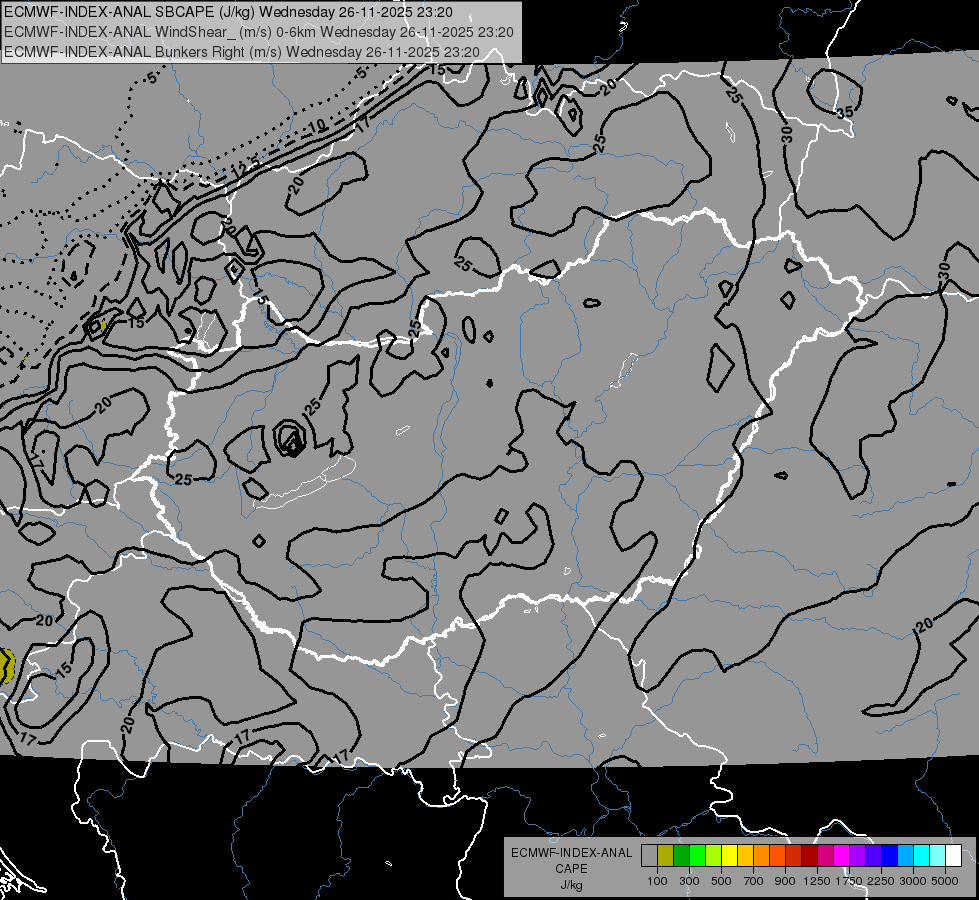Select the pure yellow legend swatch
This screenshot has height=900, width=979.
pyautogui.click(x=729, y=855)
